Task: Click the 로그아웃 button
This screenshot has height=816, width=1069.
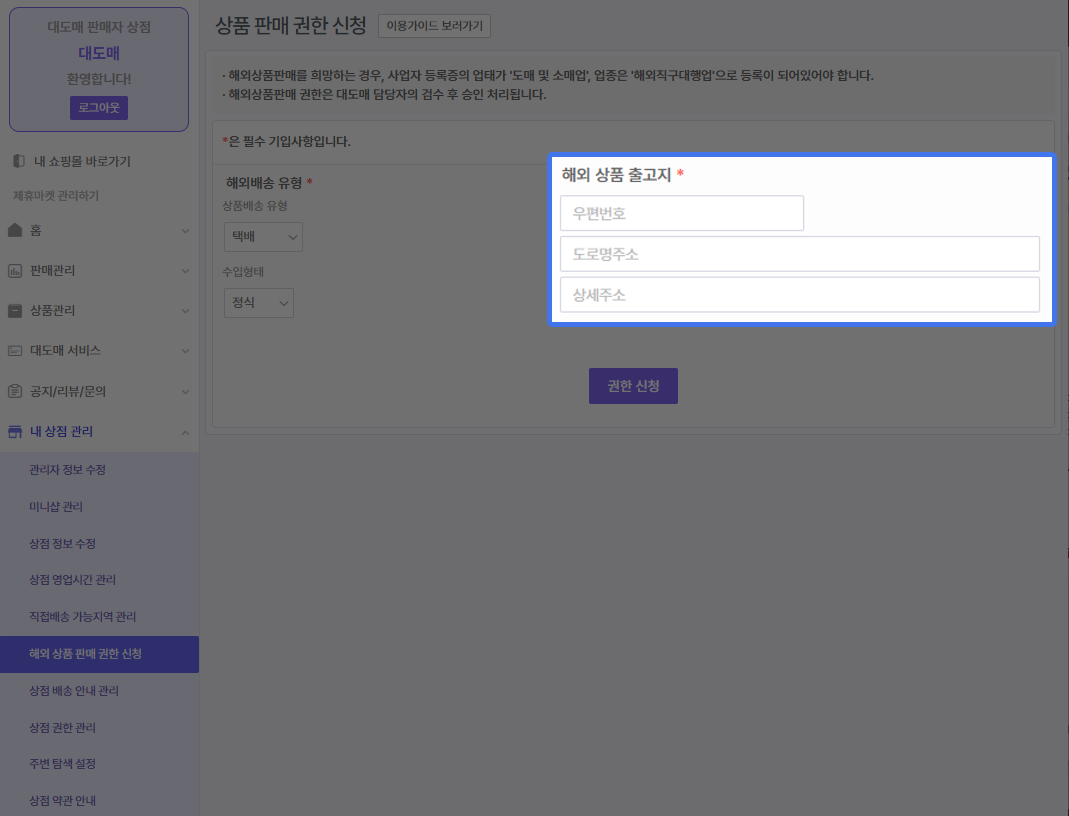Action: (99, 108)
